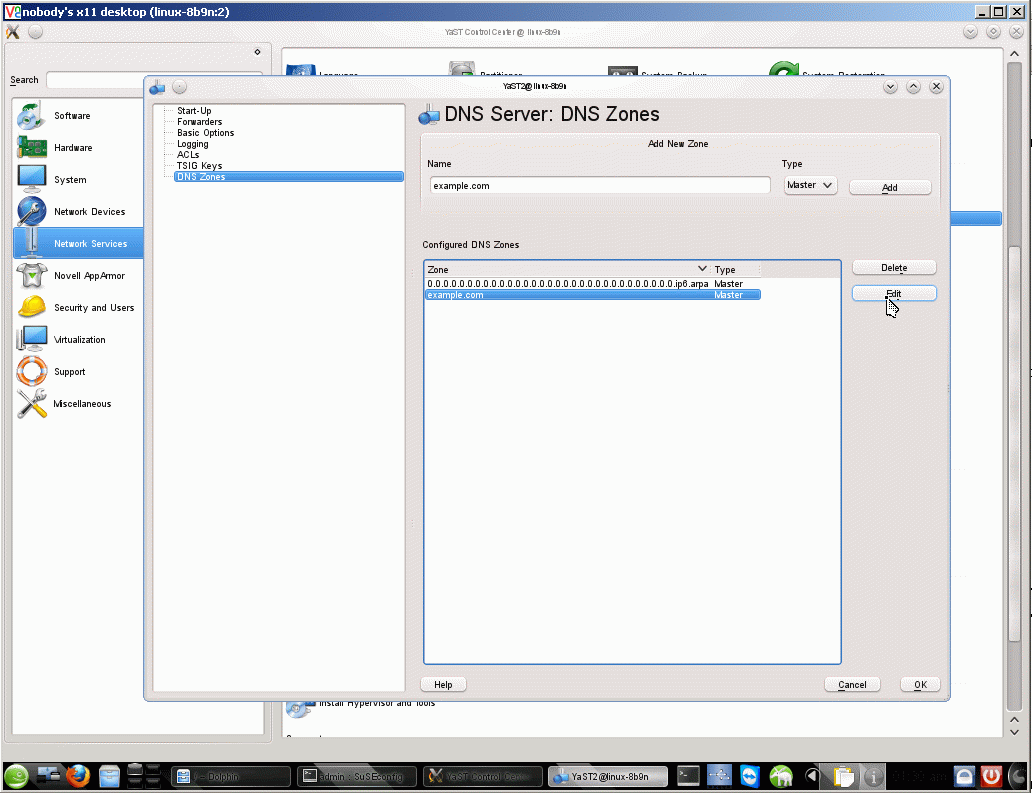Sort by the Type column header

[x=735, y=269]
